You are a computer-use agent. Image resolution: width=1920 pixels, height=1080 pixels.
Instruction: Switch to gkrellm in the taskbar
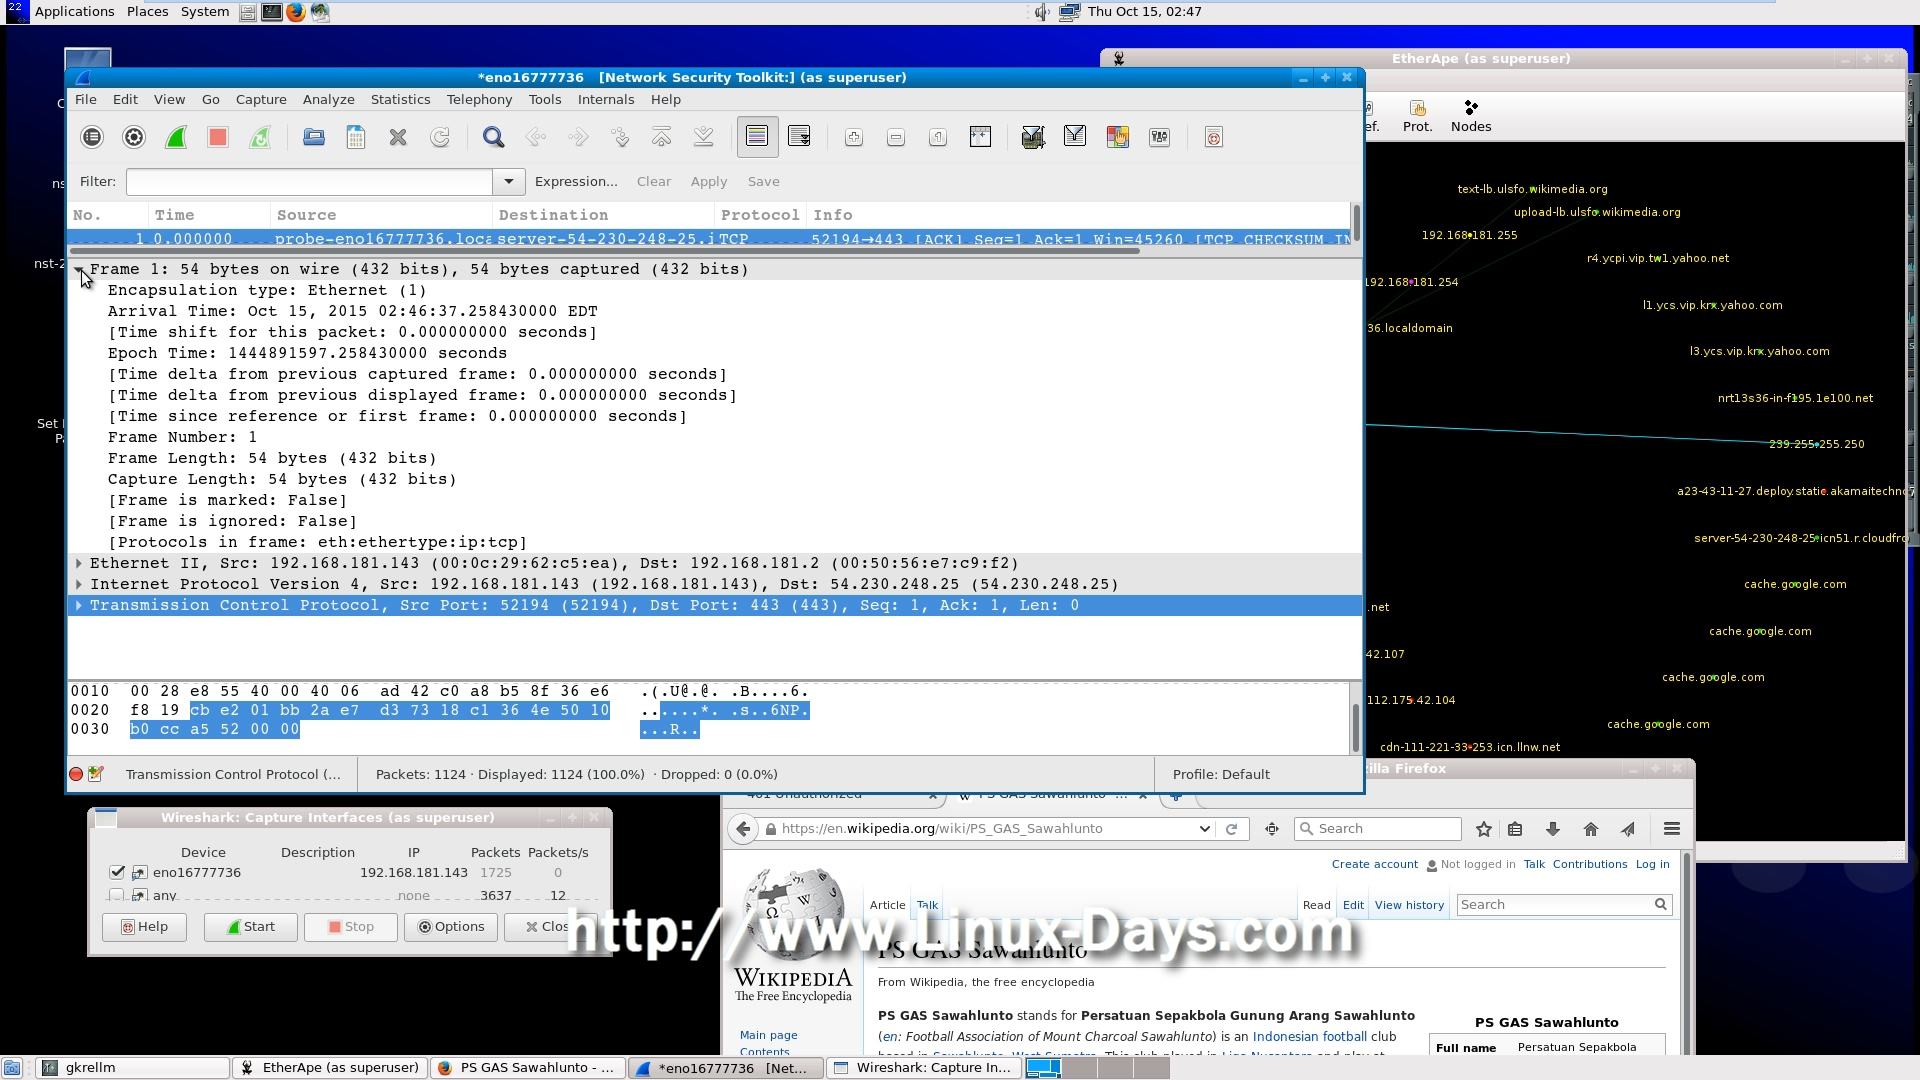(x=133, y=1068)
